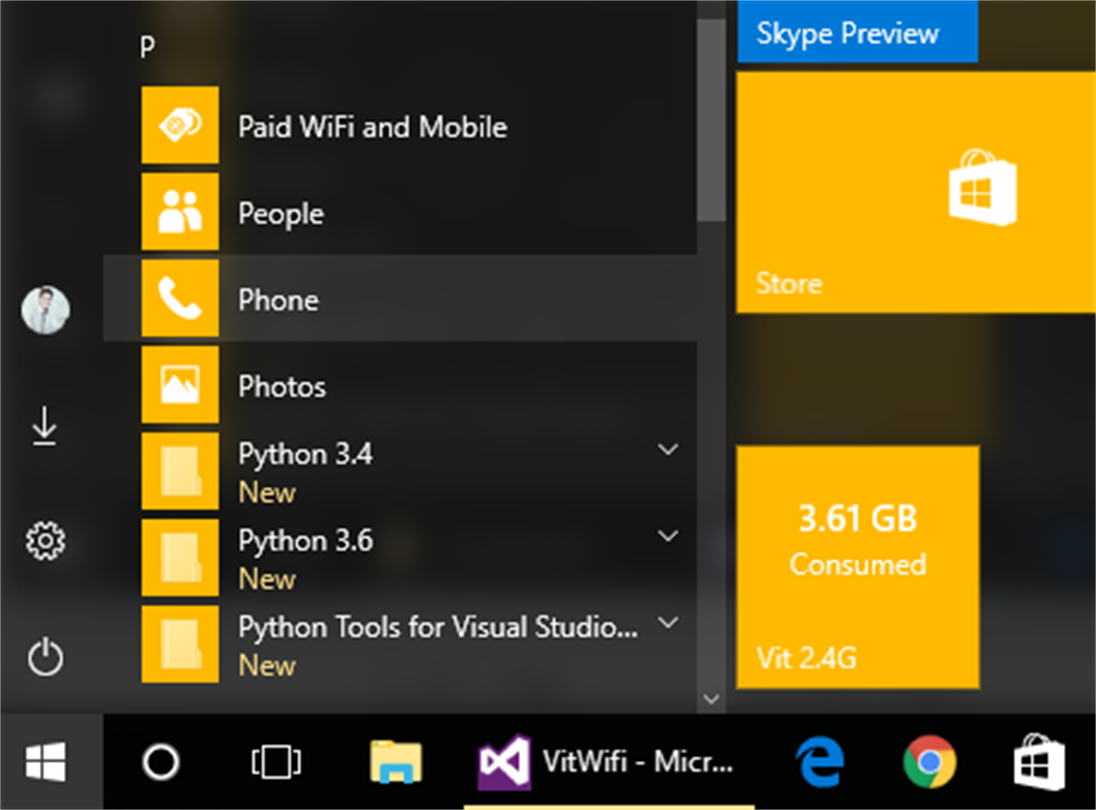The image size is (1096, 810).
Task: Click the "Python 3.6" label text
Action: [305, 542]
